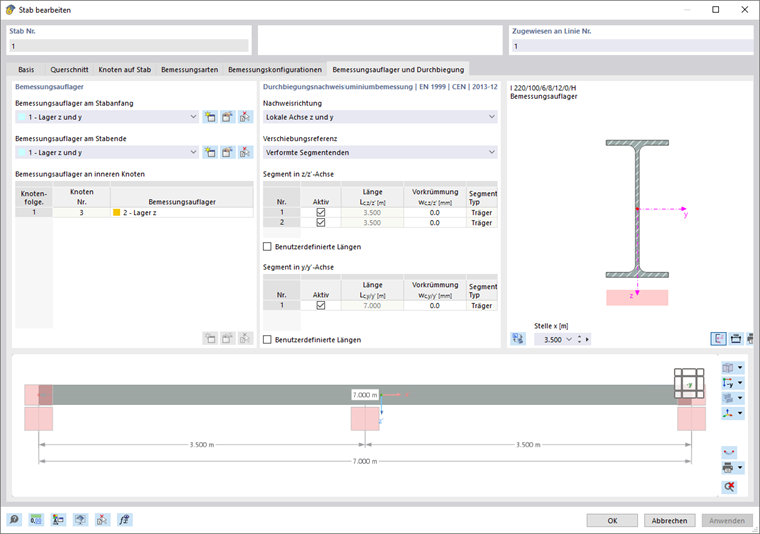
Task: Click the print graphic icon
Action: 728,468
